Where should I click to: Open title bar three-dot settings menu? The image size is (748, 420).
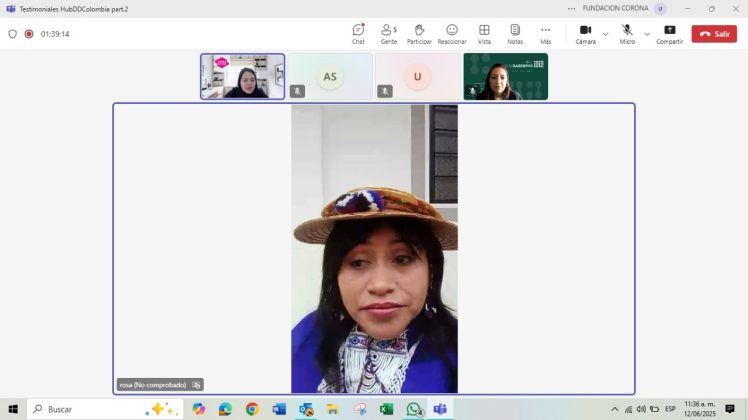point(571,9)
